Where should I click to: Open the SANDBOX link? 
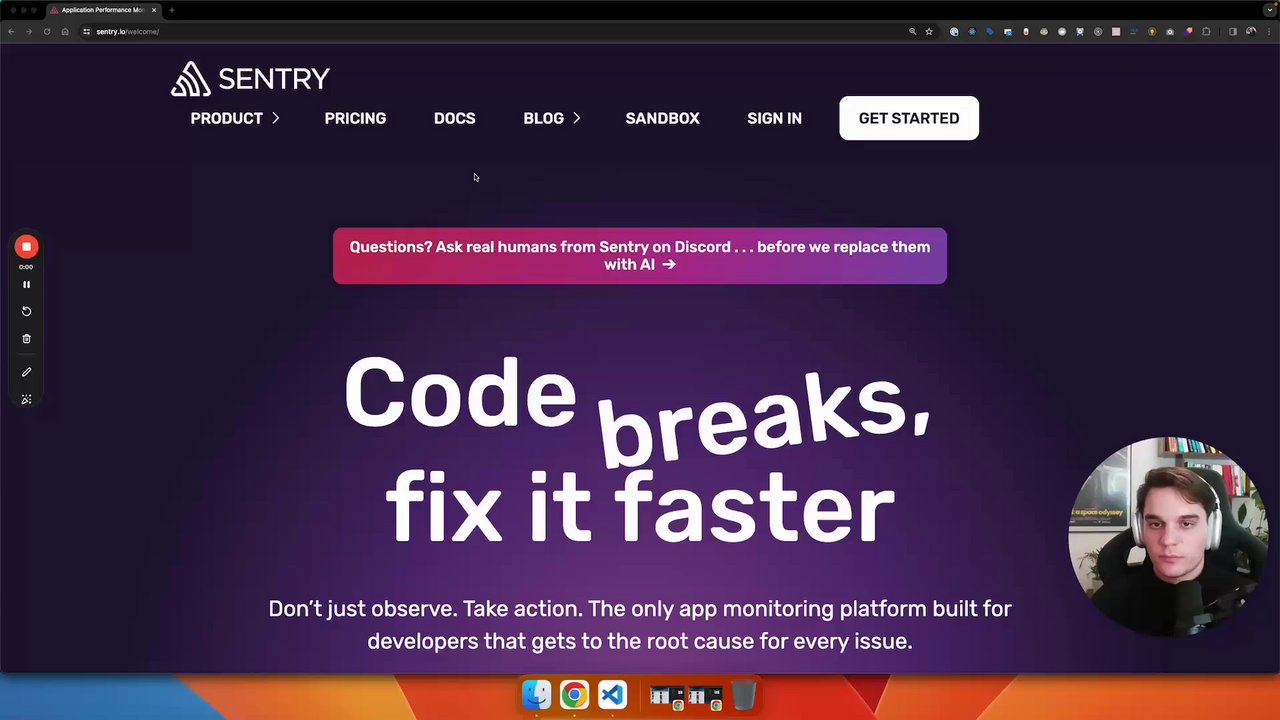(x=662, y=118)
